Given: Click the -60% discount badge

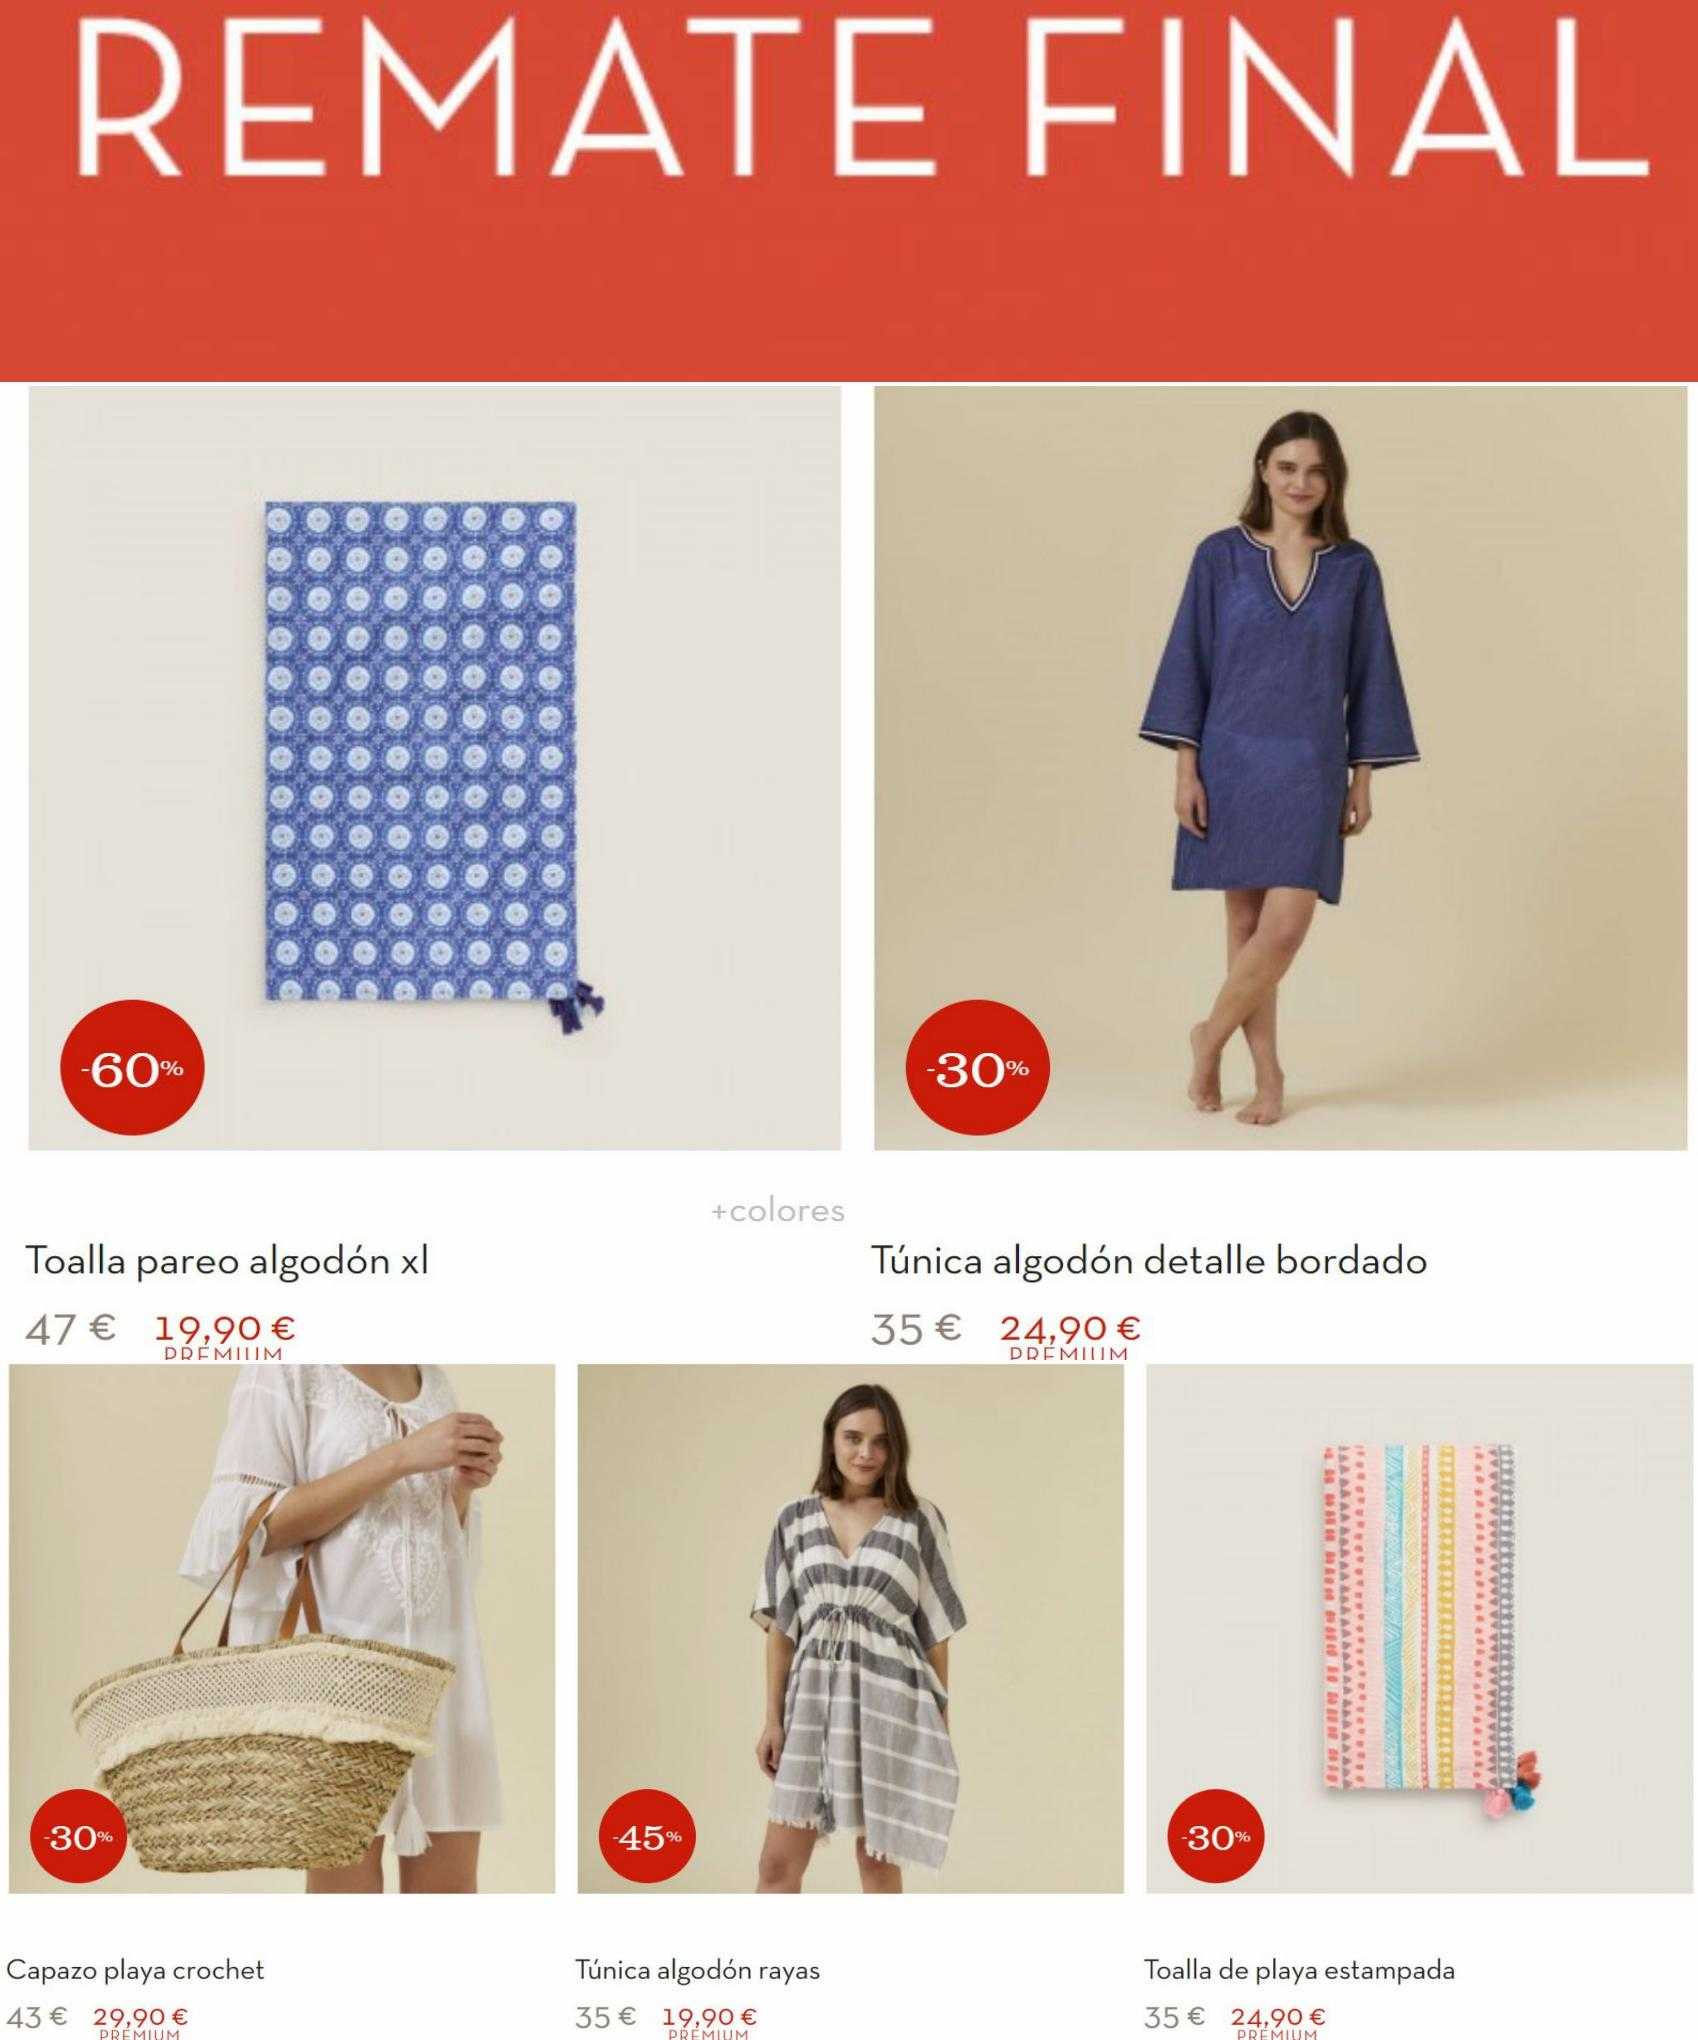Looking at the screenshot, I should click(132, 1070).
